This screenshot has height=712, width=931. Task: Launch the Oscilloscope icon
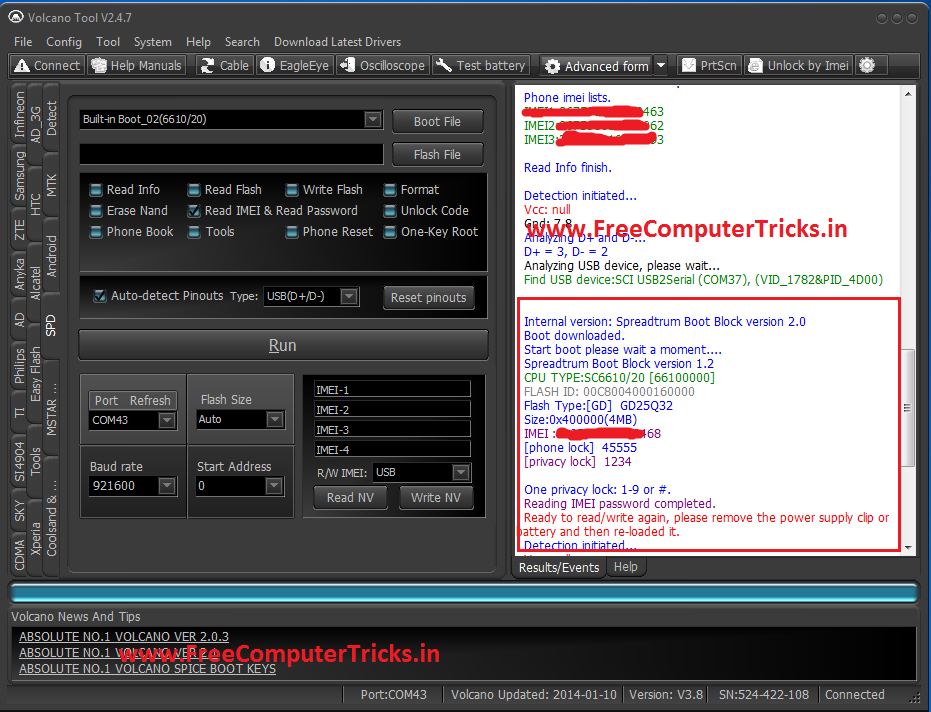347,65
